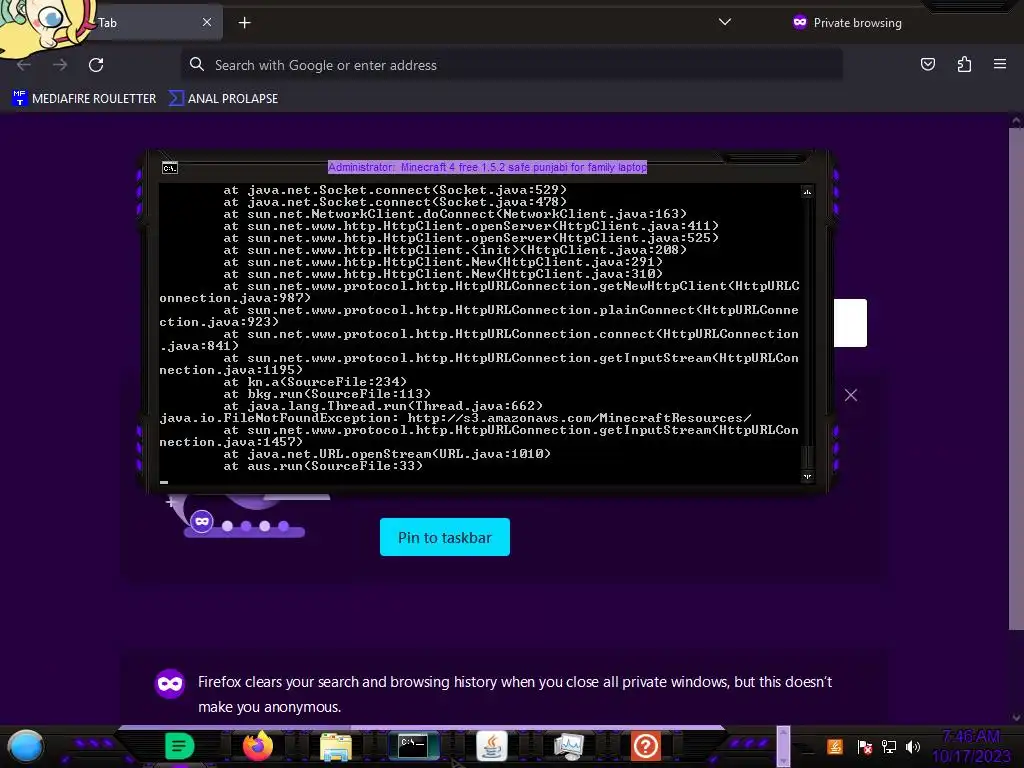Open the resource monitor taskbar icon
This screenshot has height=768, width=1024.
pyautogui.click(x=568, y=746)
